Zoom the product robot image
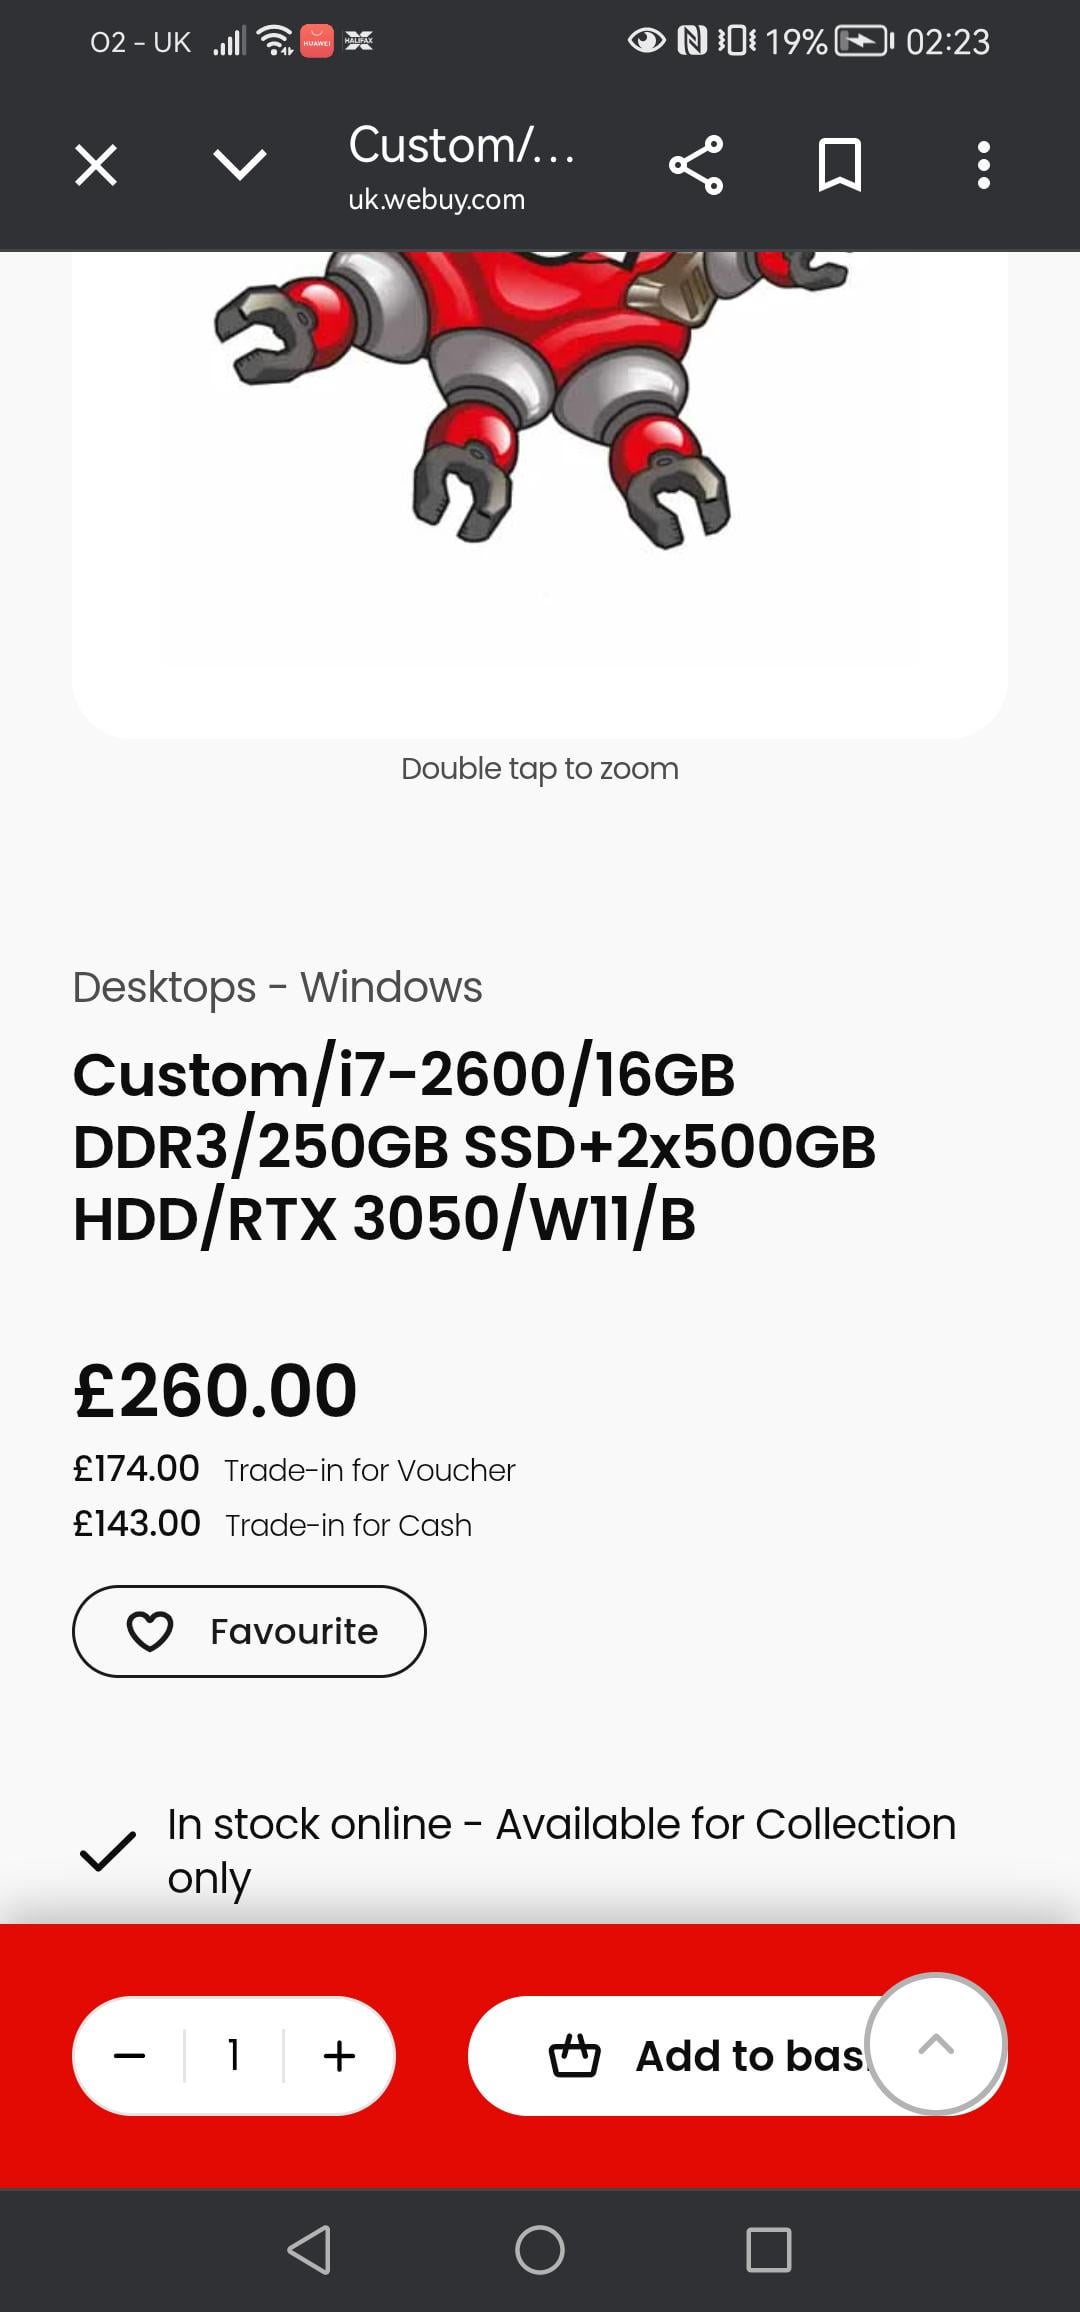Screen dimensions: 1080x2312 [540, 450]
